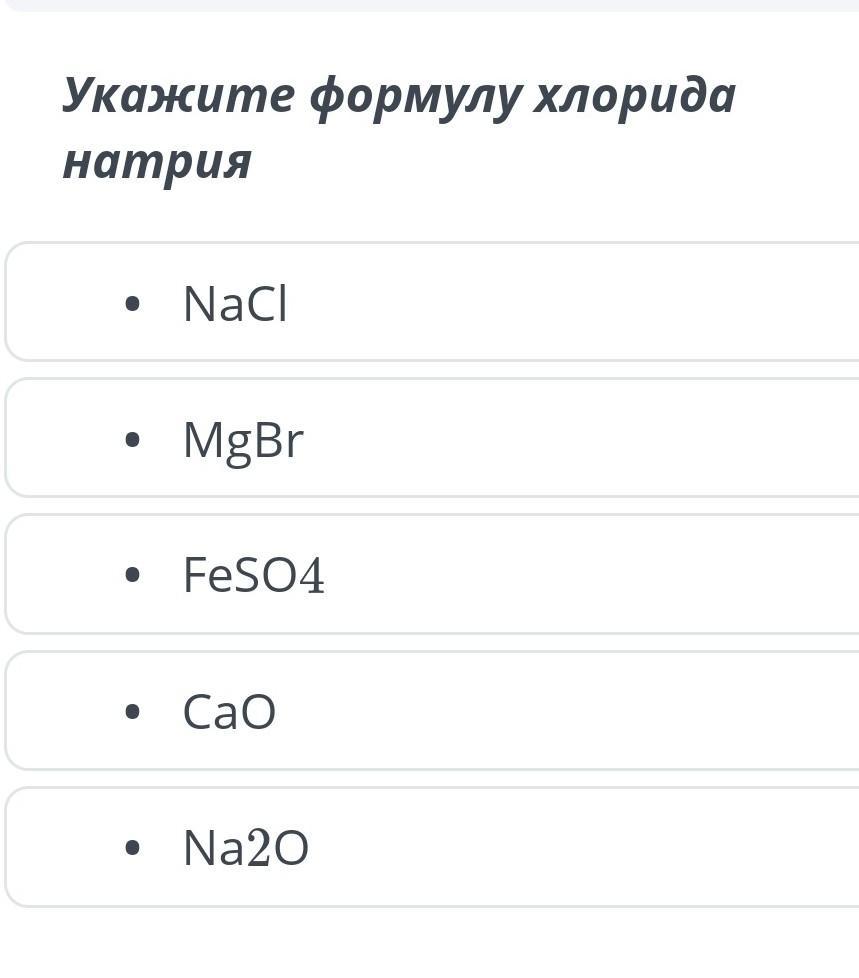Click the CaO formula text
Image resolution: width=859 pixels, height=978 pixels.
(x=229, y=711)
